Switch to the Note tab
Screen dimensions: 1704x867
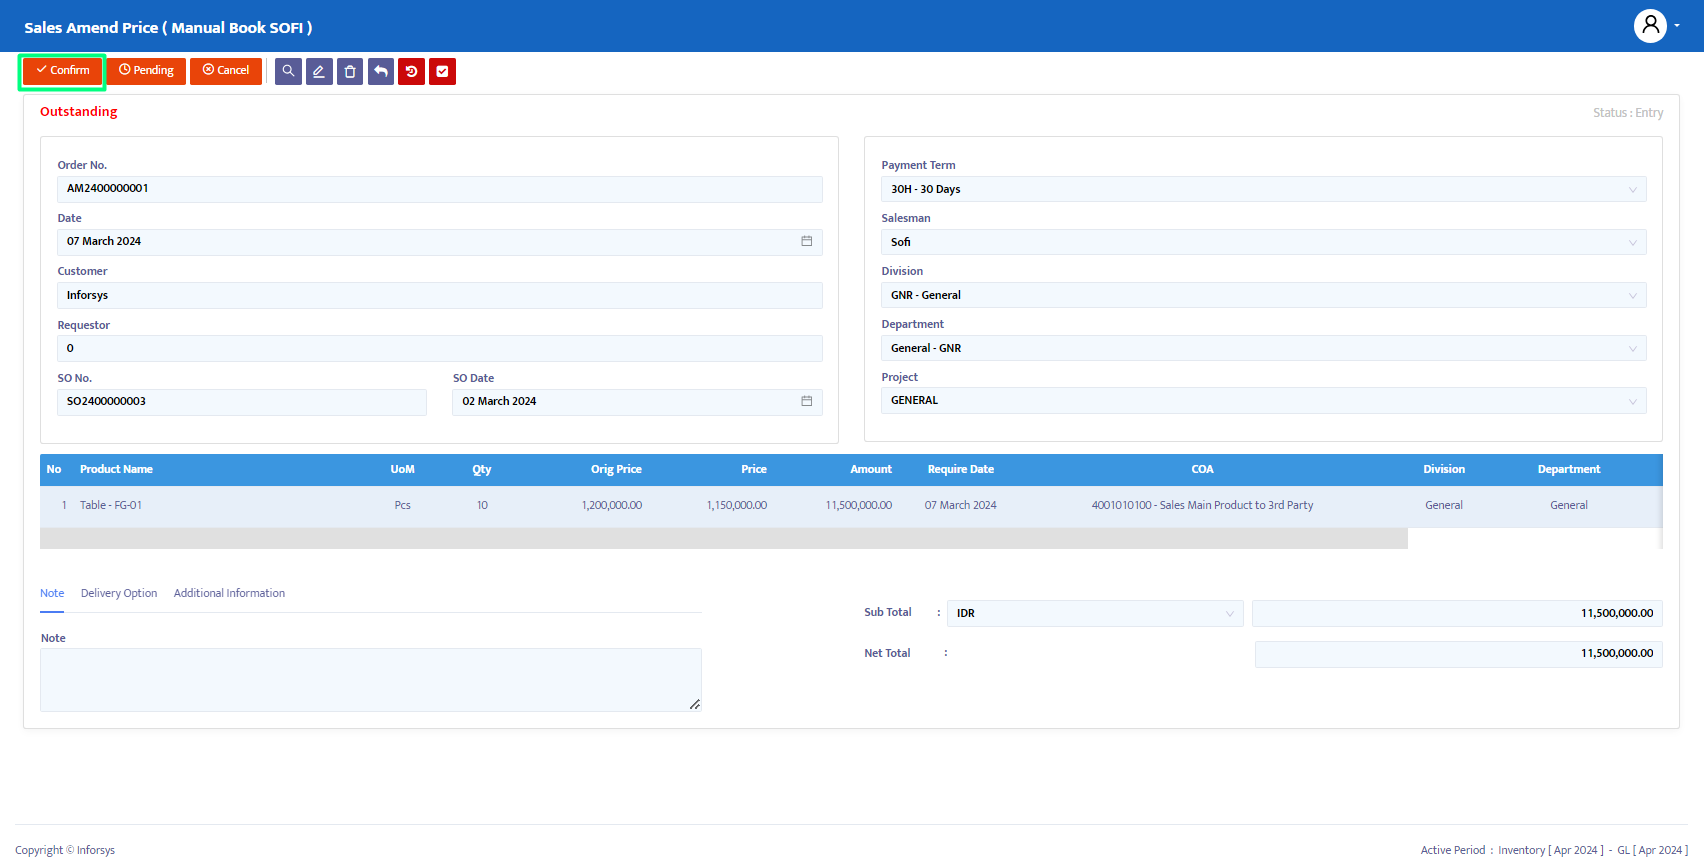(52, 593)
